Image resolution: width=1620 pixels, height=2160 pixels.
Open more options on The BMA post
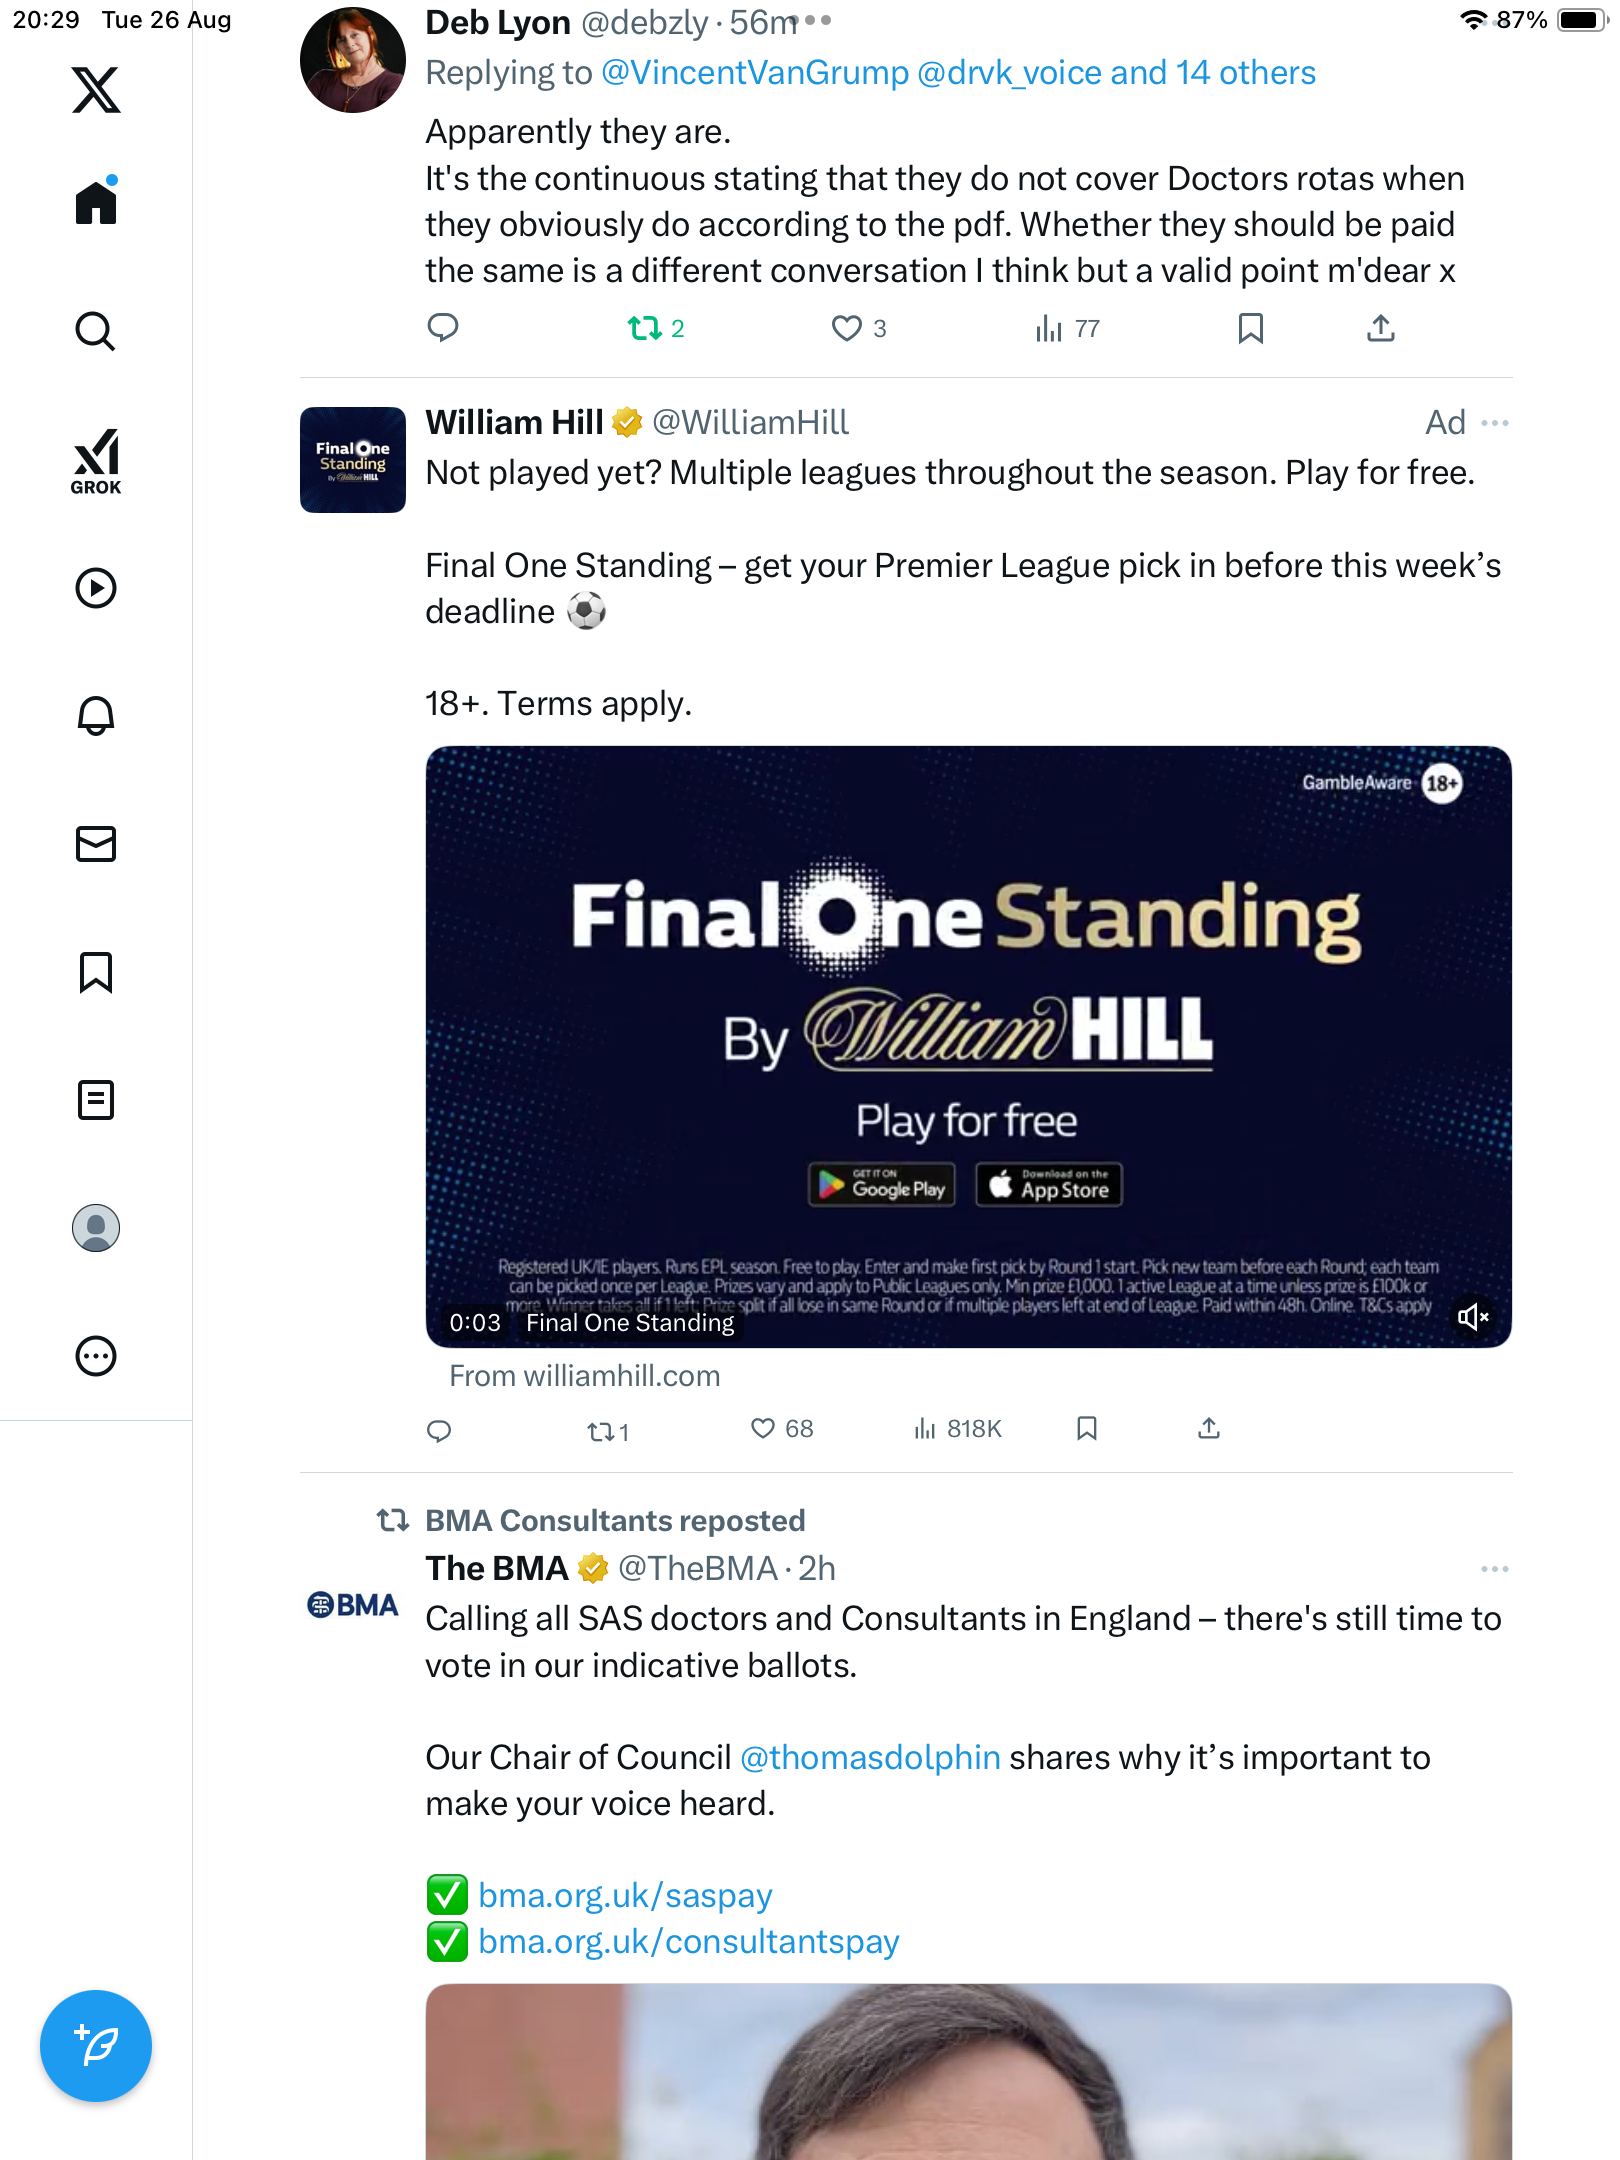click(1495, 1569)
